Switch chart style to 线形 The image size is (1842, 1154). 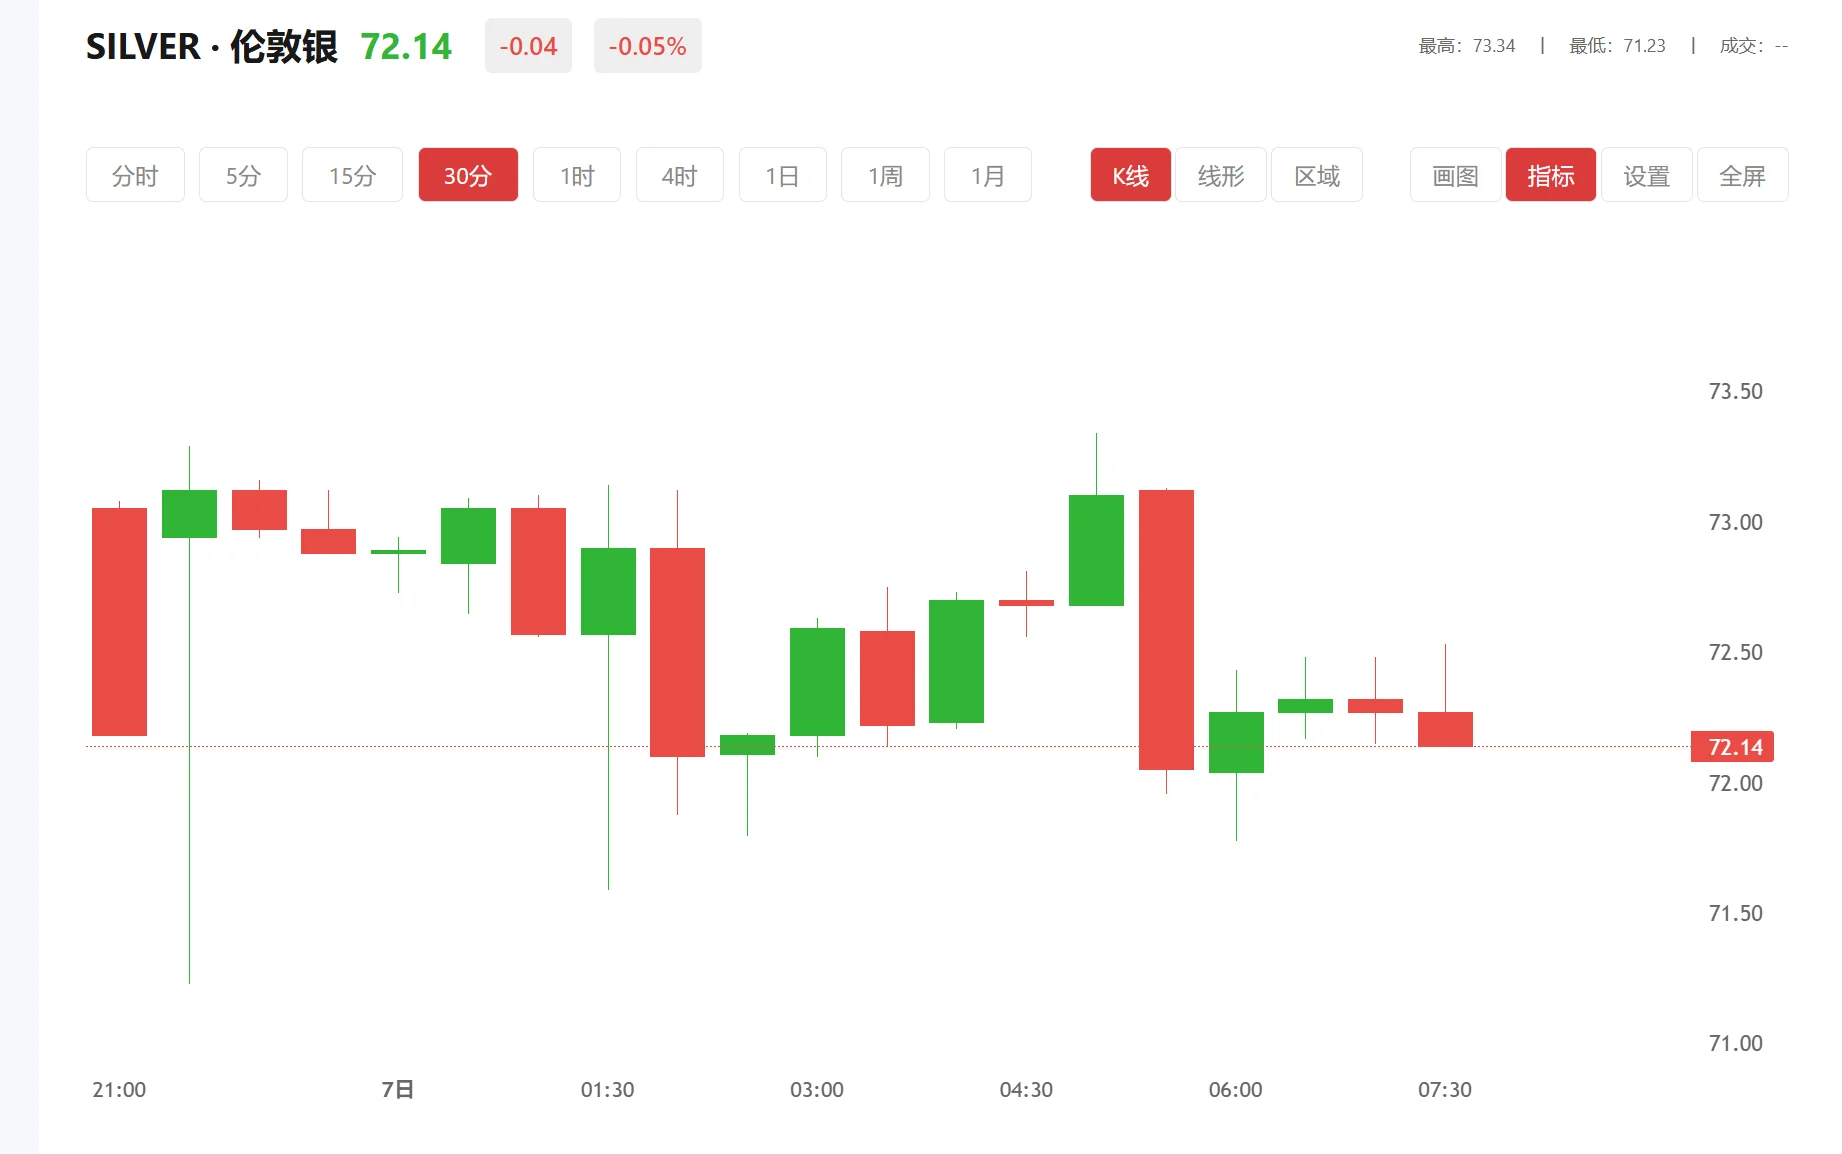pos(1221,175)
